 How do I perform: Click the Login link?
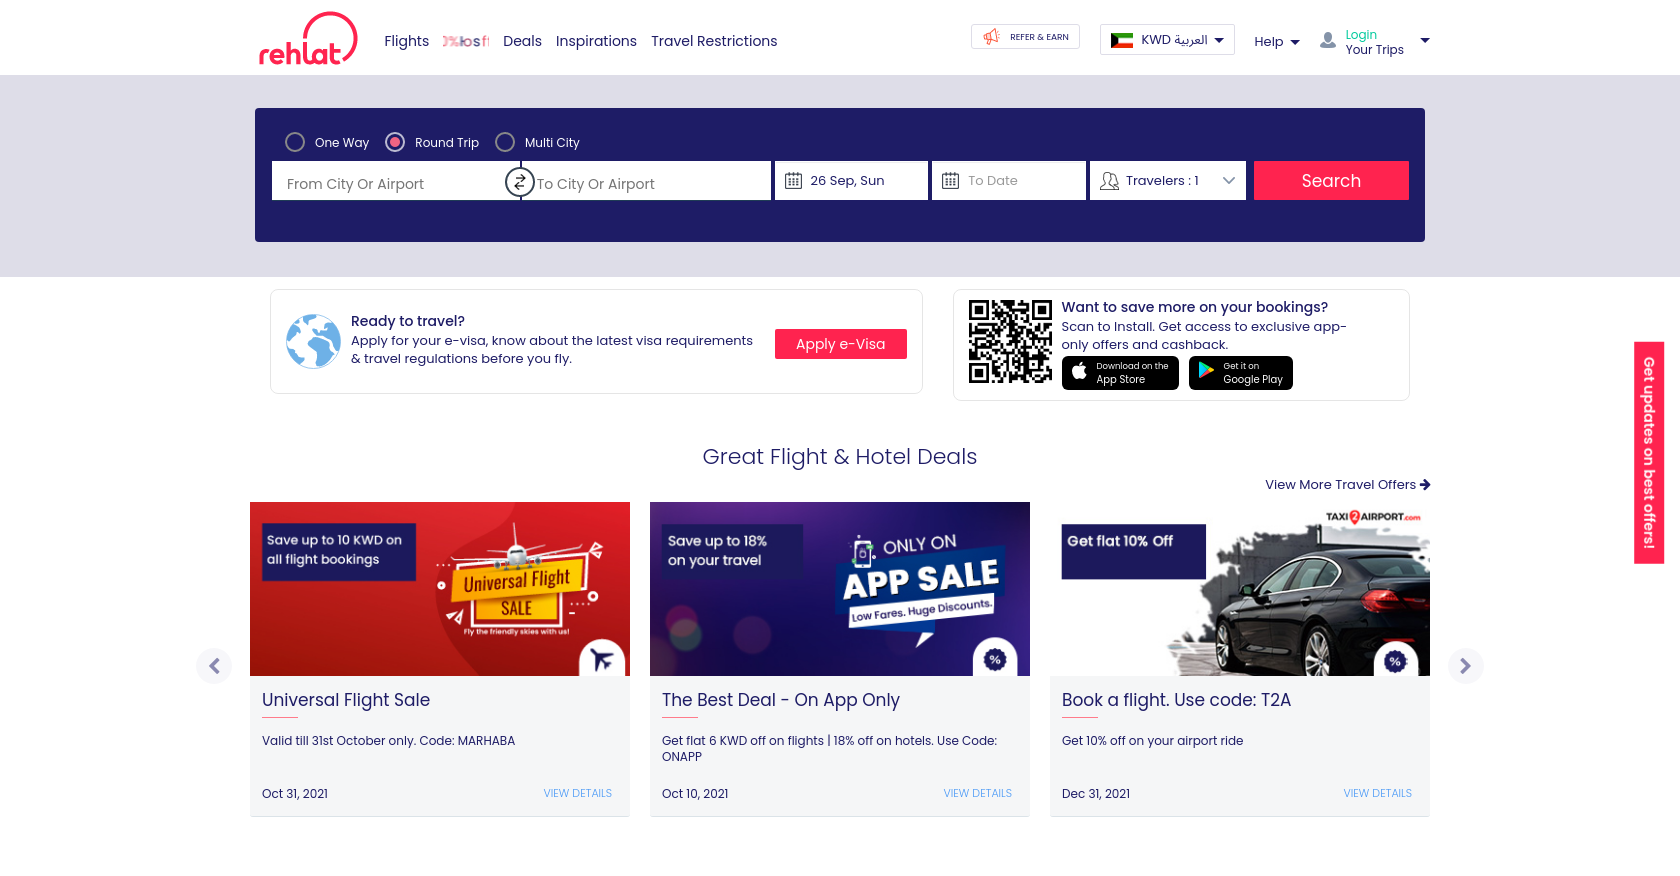point(1361,35)
